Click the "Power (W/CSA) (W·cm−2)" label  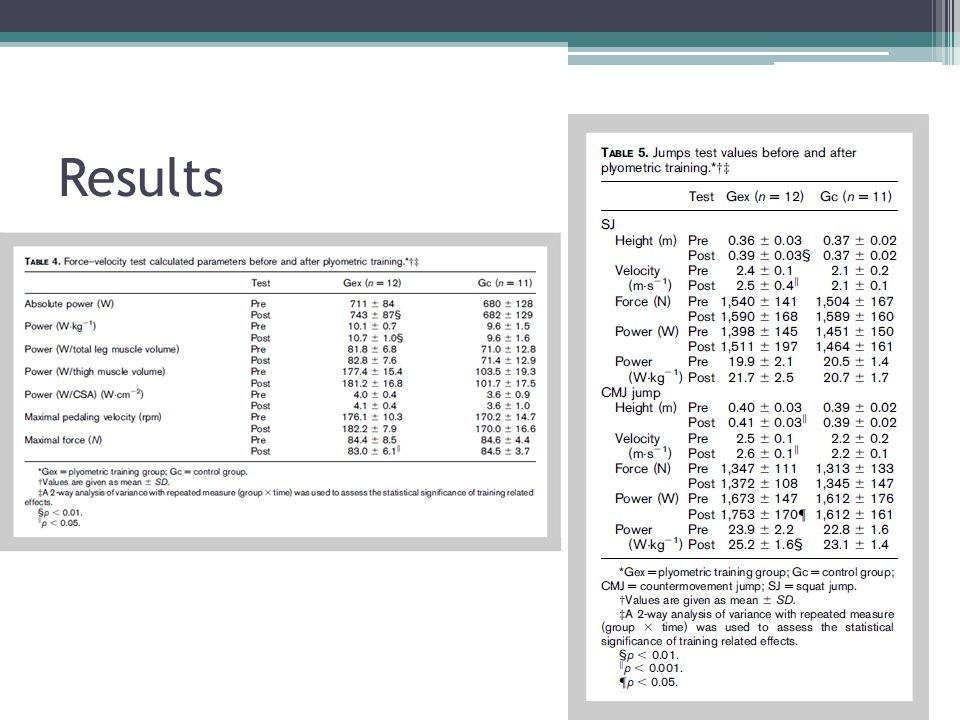click(x=84, y=394)
